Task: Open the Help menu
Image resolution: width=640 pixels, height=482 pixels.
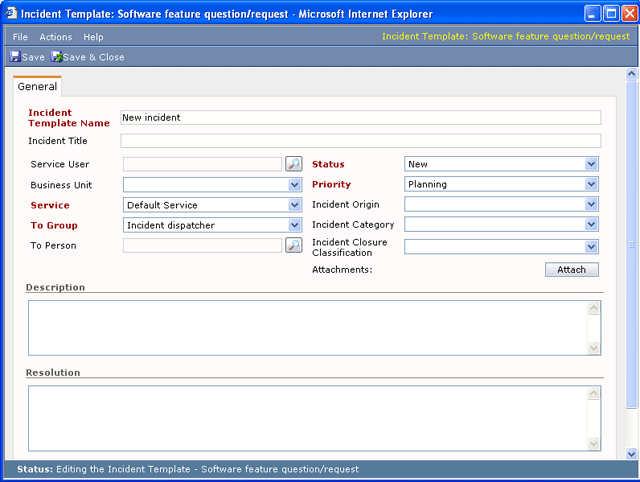Action: point(93,37)
